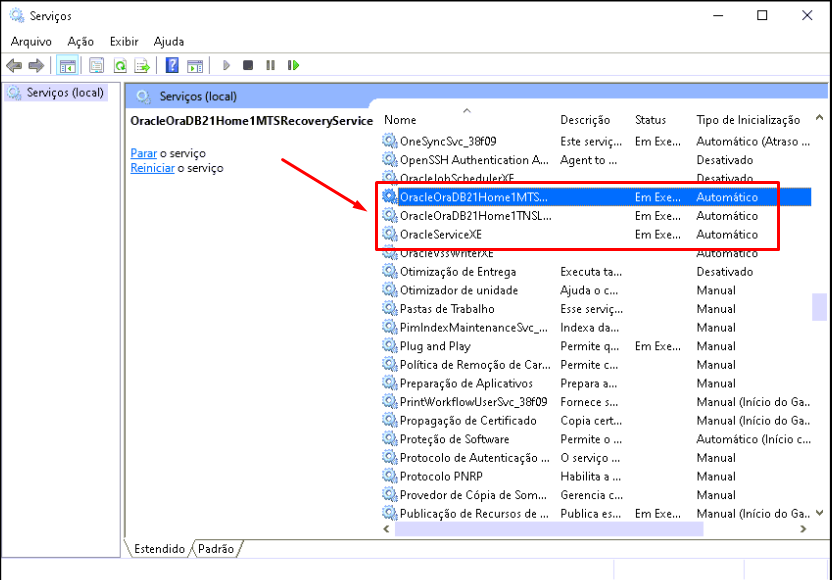Select the Otimizador de unidade service
Image resolution: width=832 pixels, height=580 pixels.
click(x=596, y=290)
